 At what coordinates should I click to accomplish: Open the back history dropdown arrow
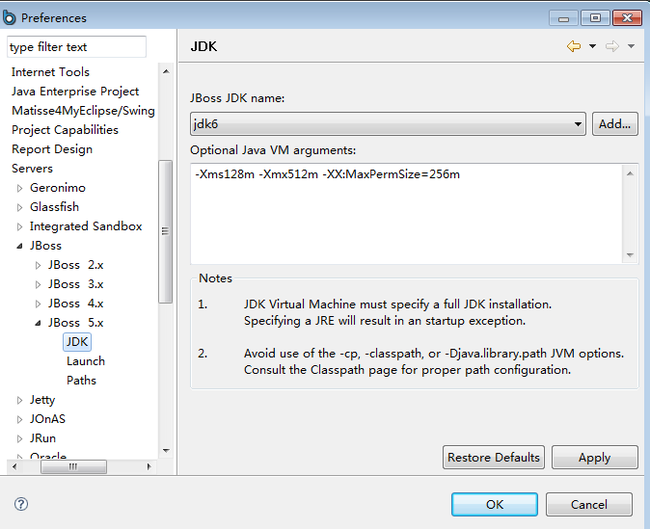593,46
